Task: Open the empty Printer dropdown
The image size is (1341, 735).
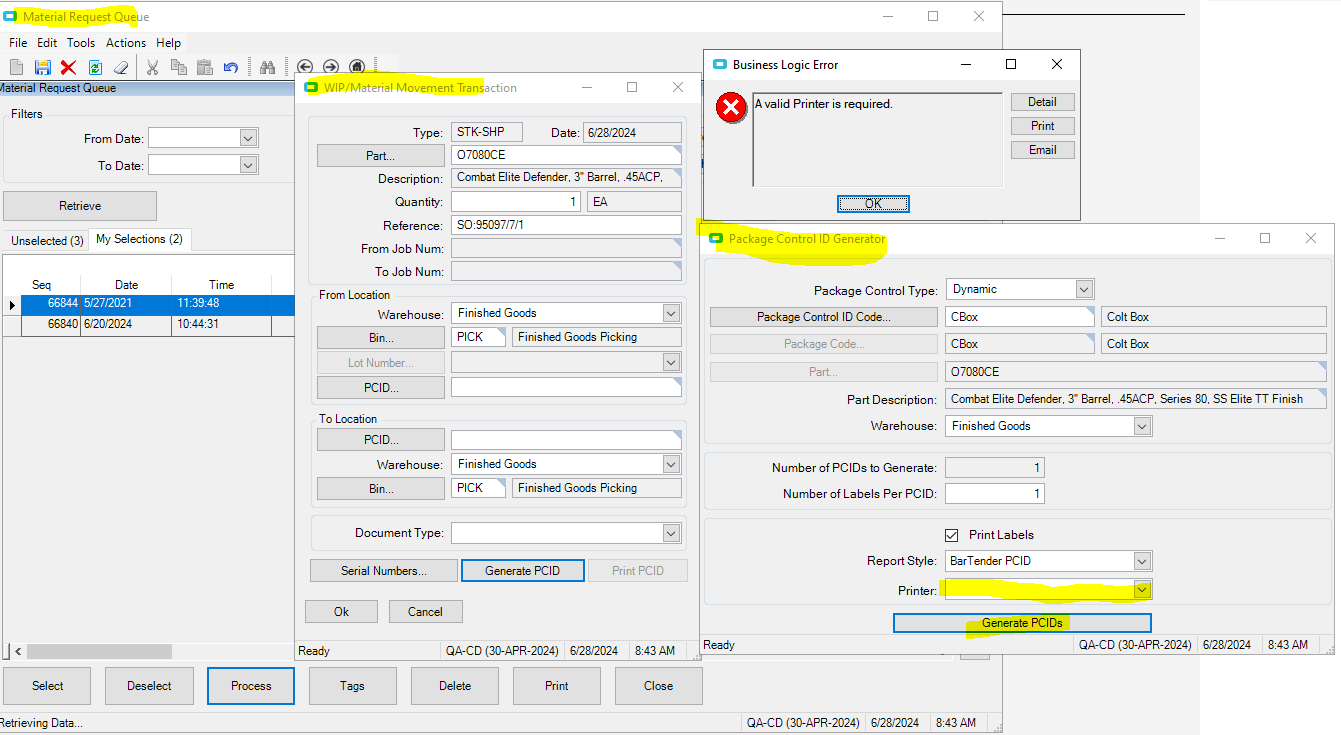Action: [1143, 590]
